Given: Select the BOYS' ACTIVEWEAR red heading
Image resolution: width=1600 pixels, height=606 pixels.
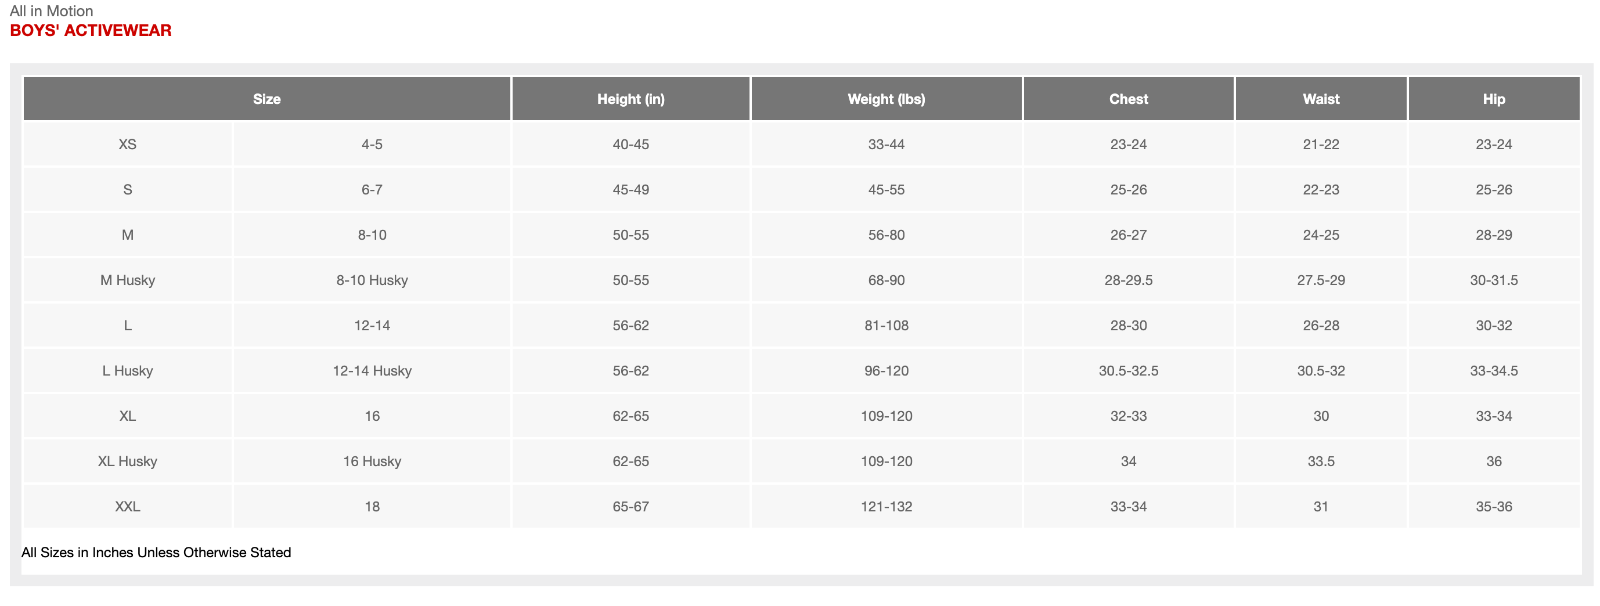Looking at the screenshot, I should 91,30.
